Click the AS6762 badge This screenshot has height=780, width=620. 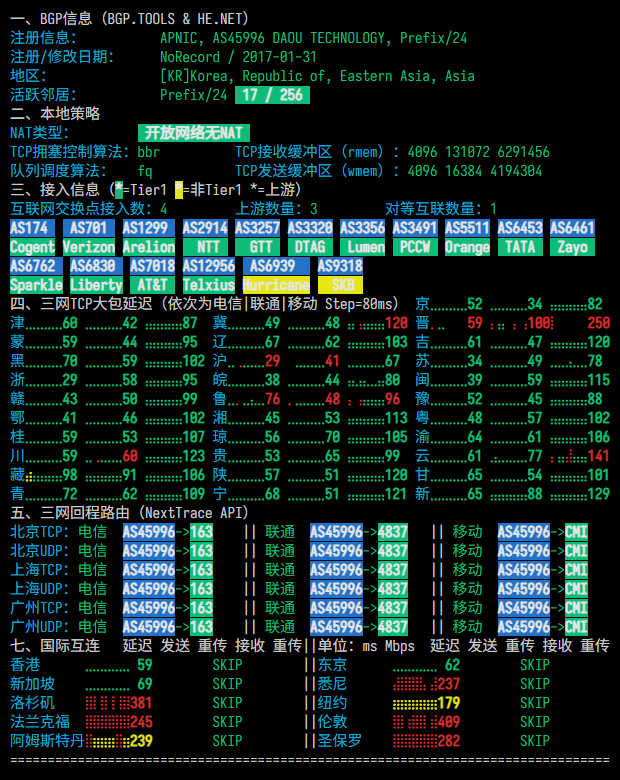pyautogui.click(x=36, y=266)
